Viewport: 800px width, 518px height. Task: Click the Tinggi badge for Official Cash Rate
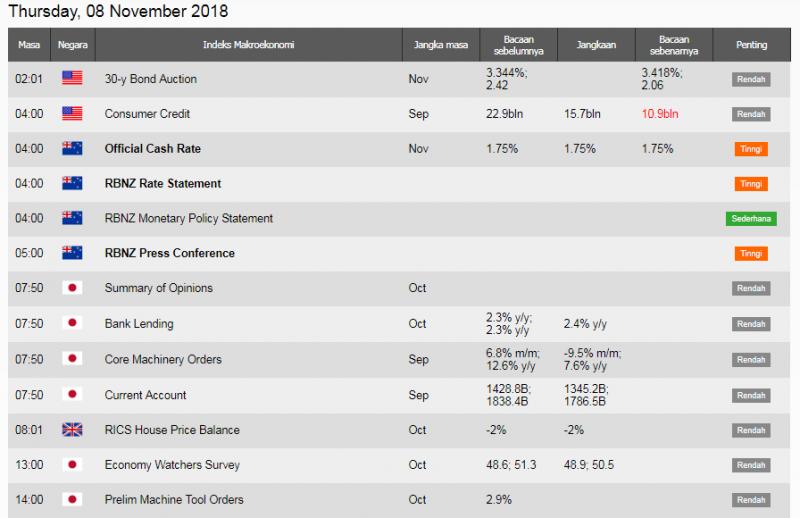pos(751,149)
